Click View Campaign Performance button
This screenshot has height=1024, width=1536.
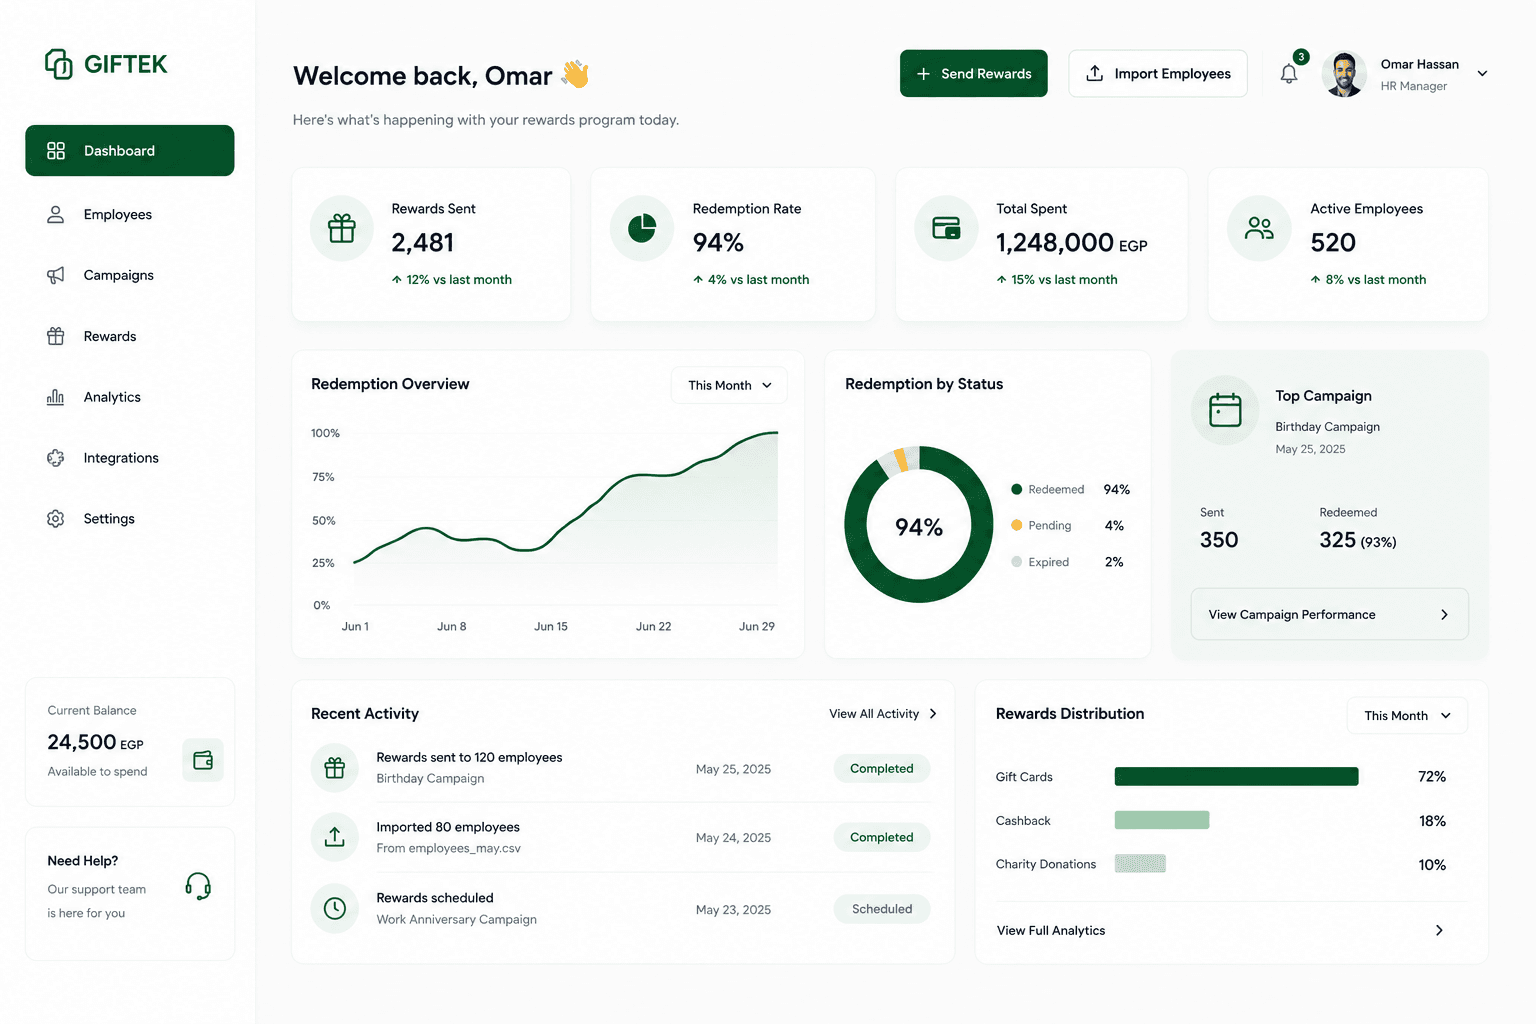point(1330,614)
